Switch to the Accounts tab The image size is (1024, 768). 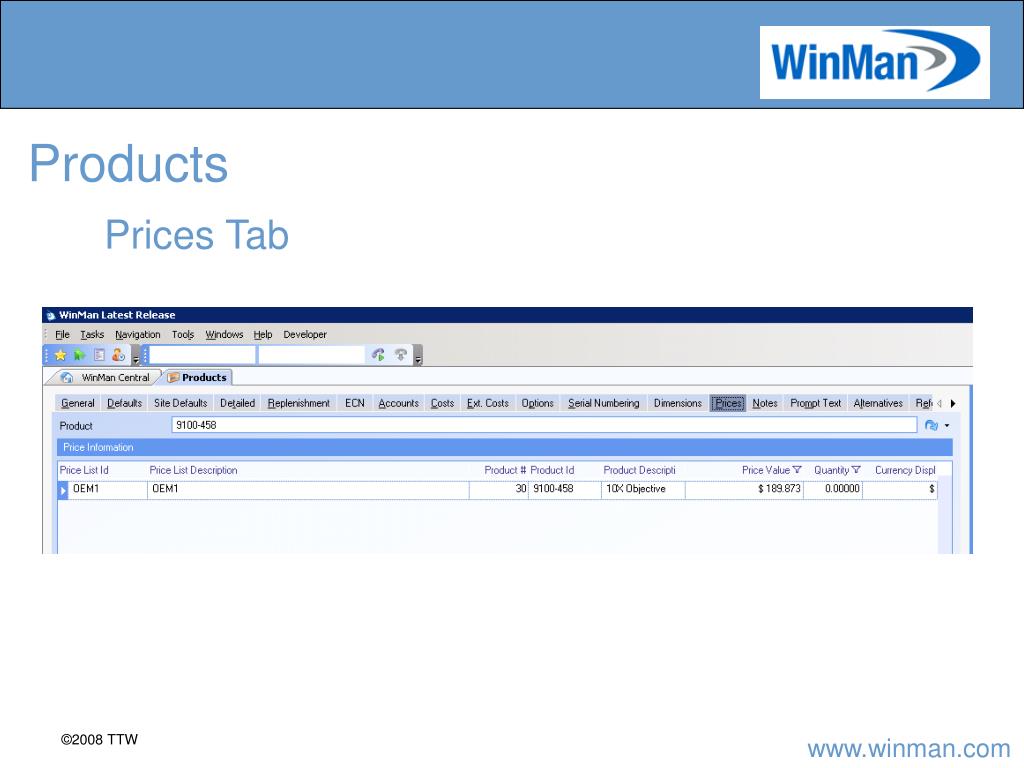click(x=398, y=404)
